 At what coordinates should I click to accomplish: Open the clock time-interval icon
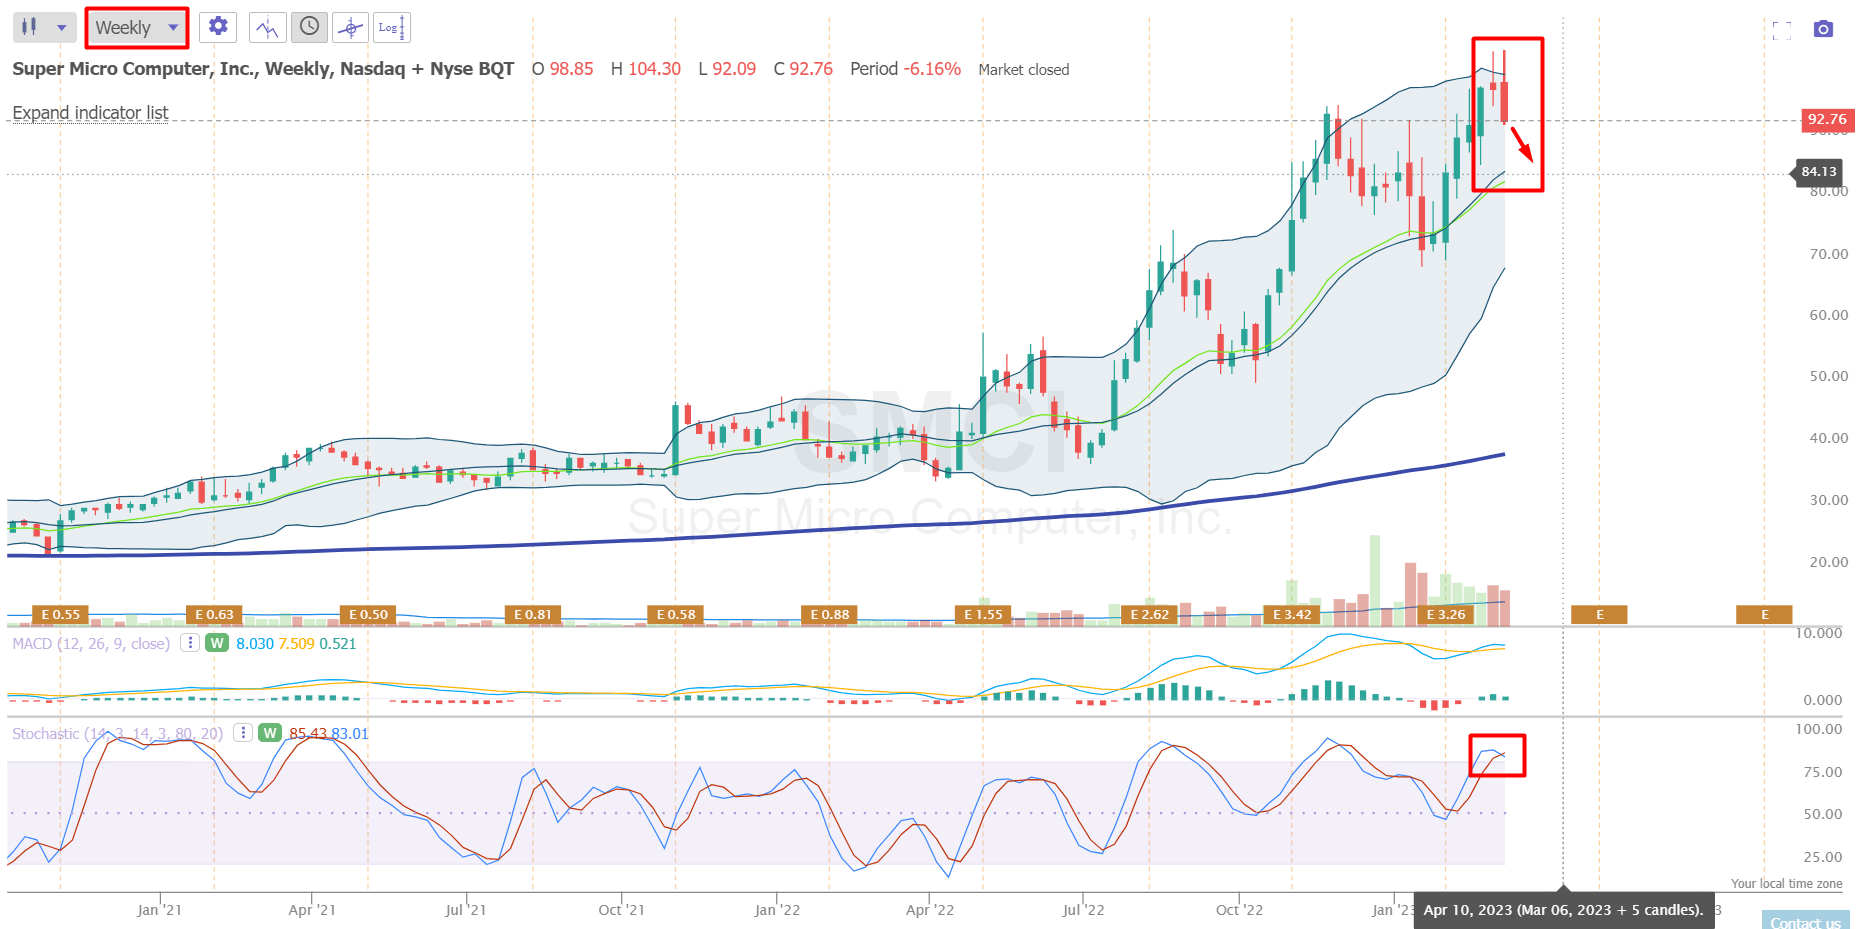[308, 27]
